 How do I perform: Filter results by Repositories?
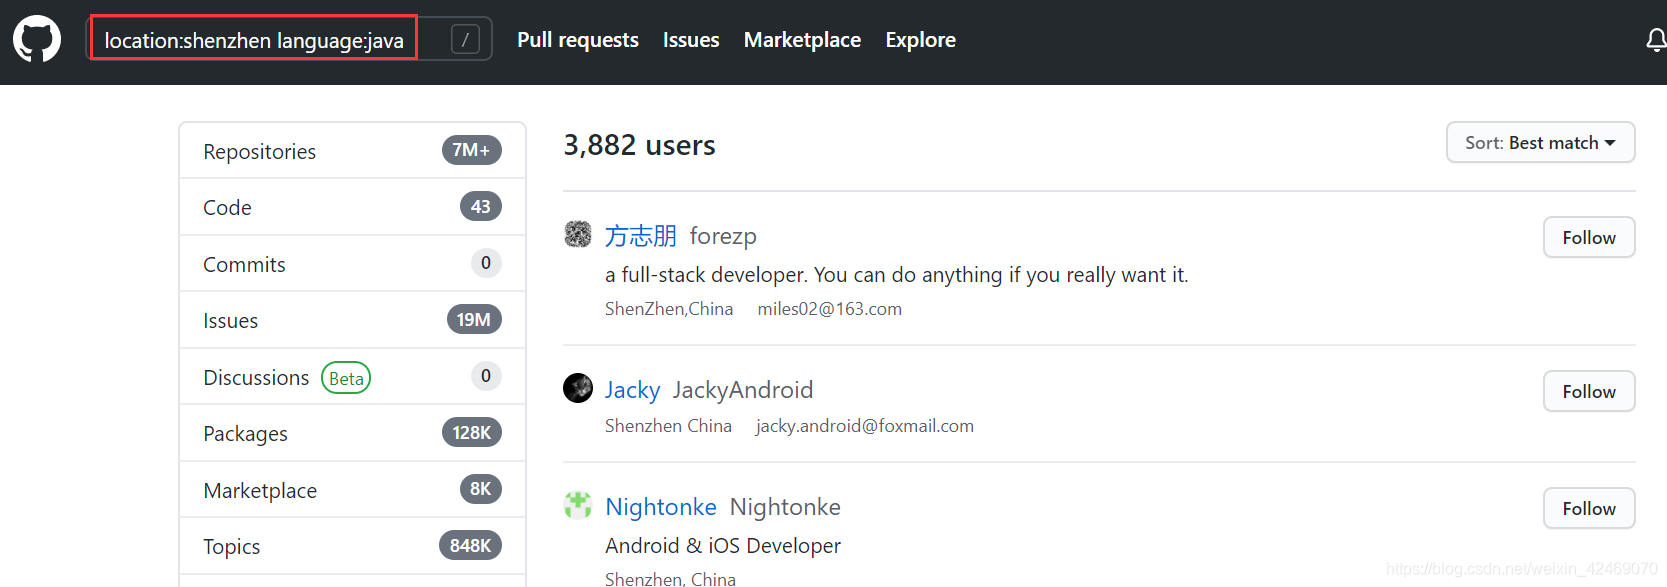pyautogui.click(x=352, y=151)
